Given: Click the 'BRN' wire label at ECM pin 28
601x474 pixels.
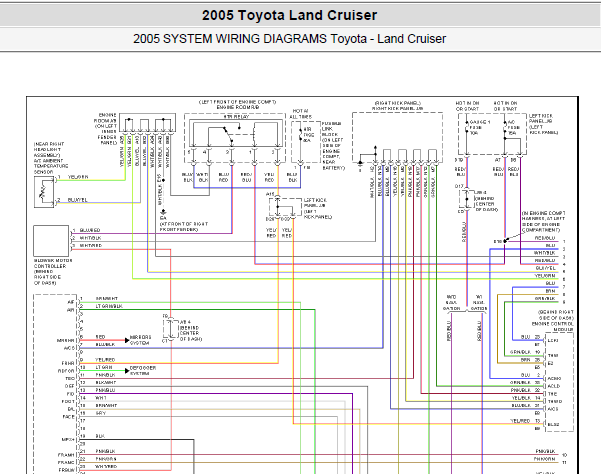Looking at the screenshot, I should click(525, 360).
